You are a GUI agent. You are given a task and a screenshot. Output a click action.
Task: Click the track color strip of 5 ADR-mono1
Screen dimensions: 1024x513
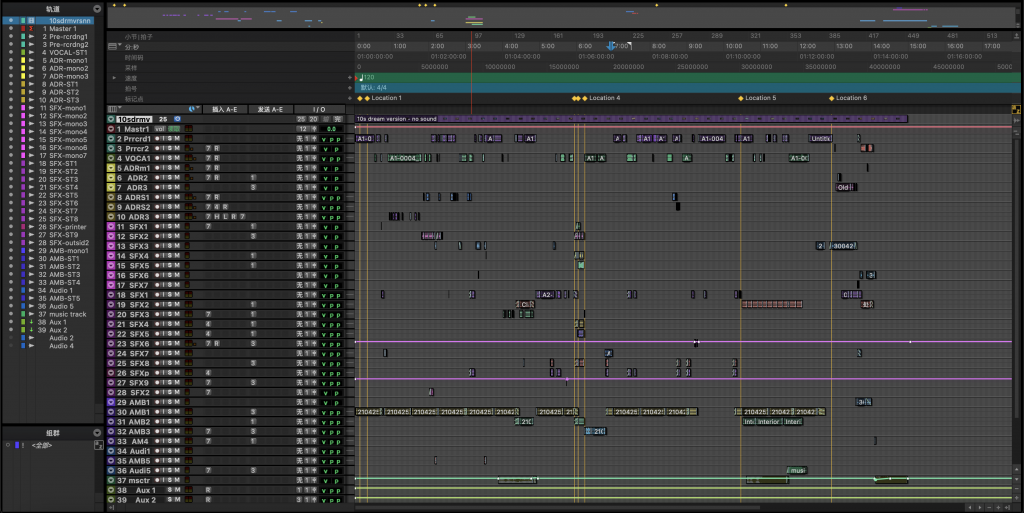(23, 61)
